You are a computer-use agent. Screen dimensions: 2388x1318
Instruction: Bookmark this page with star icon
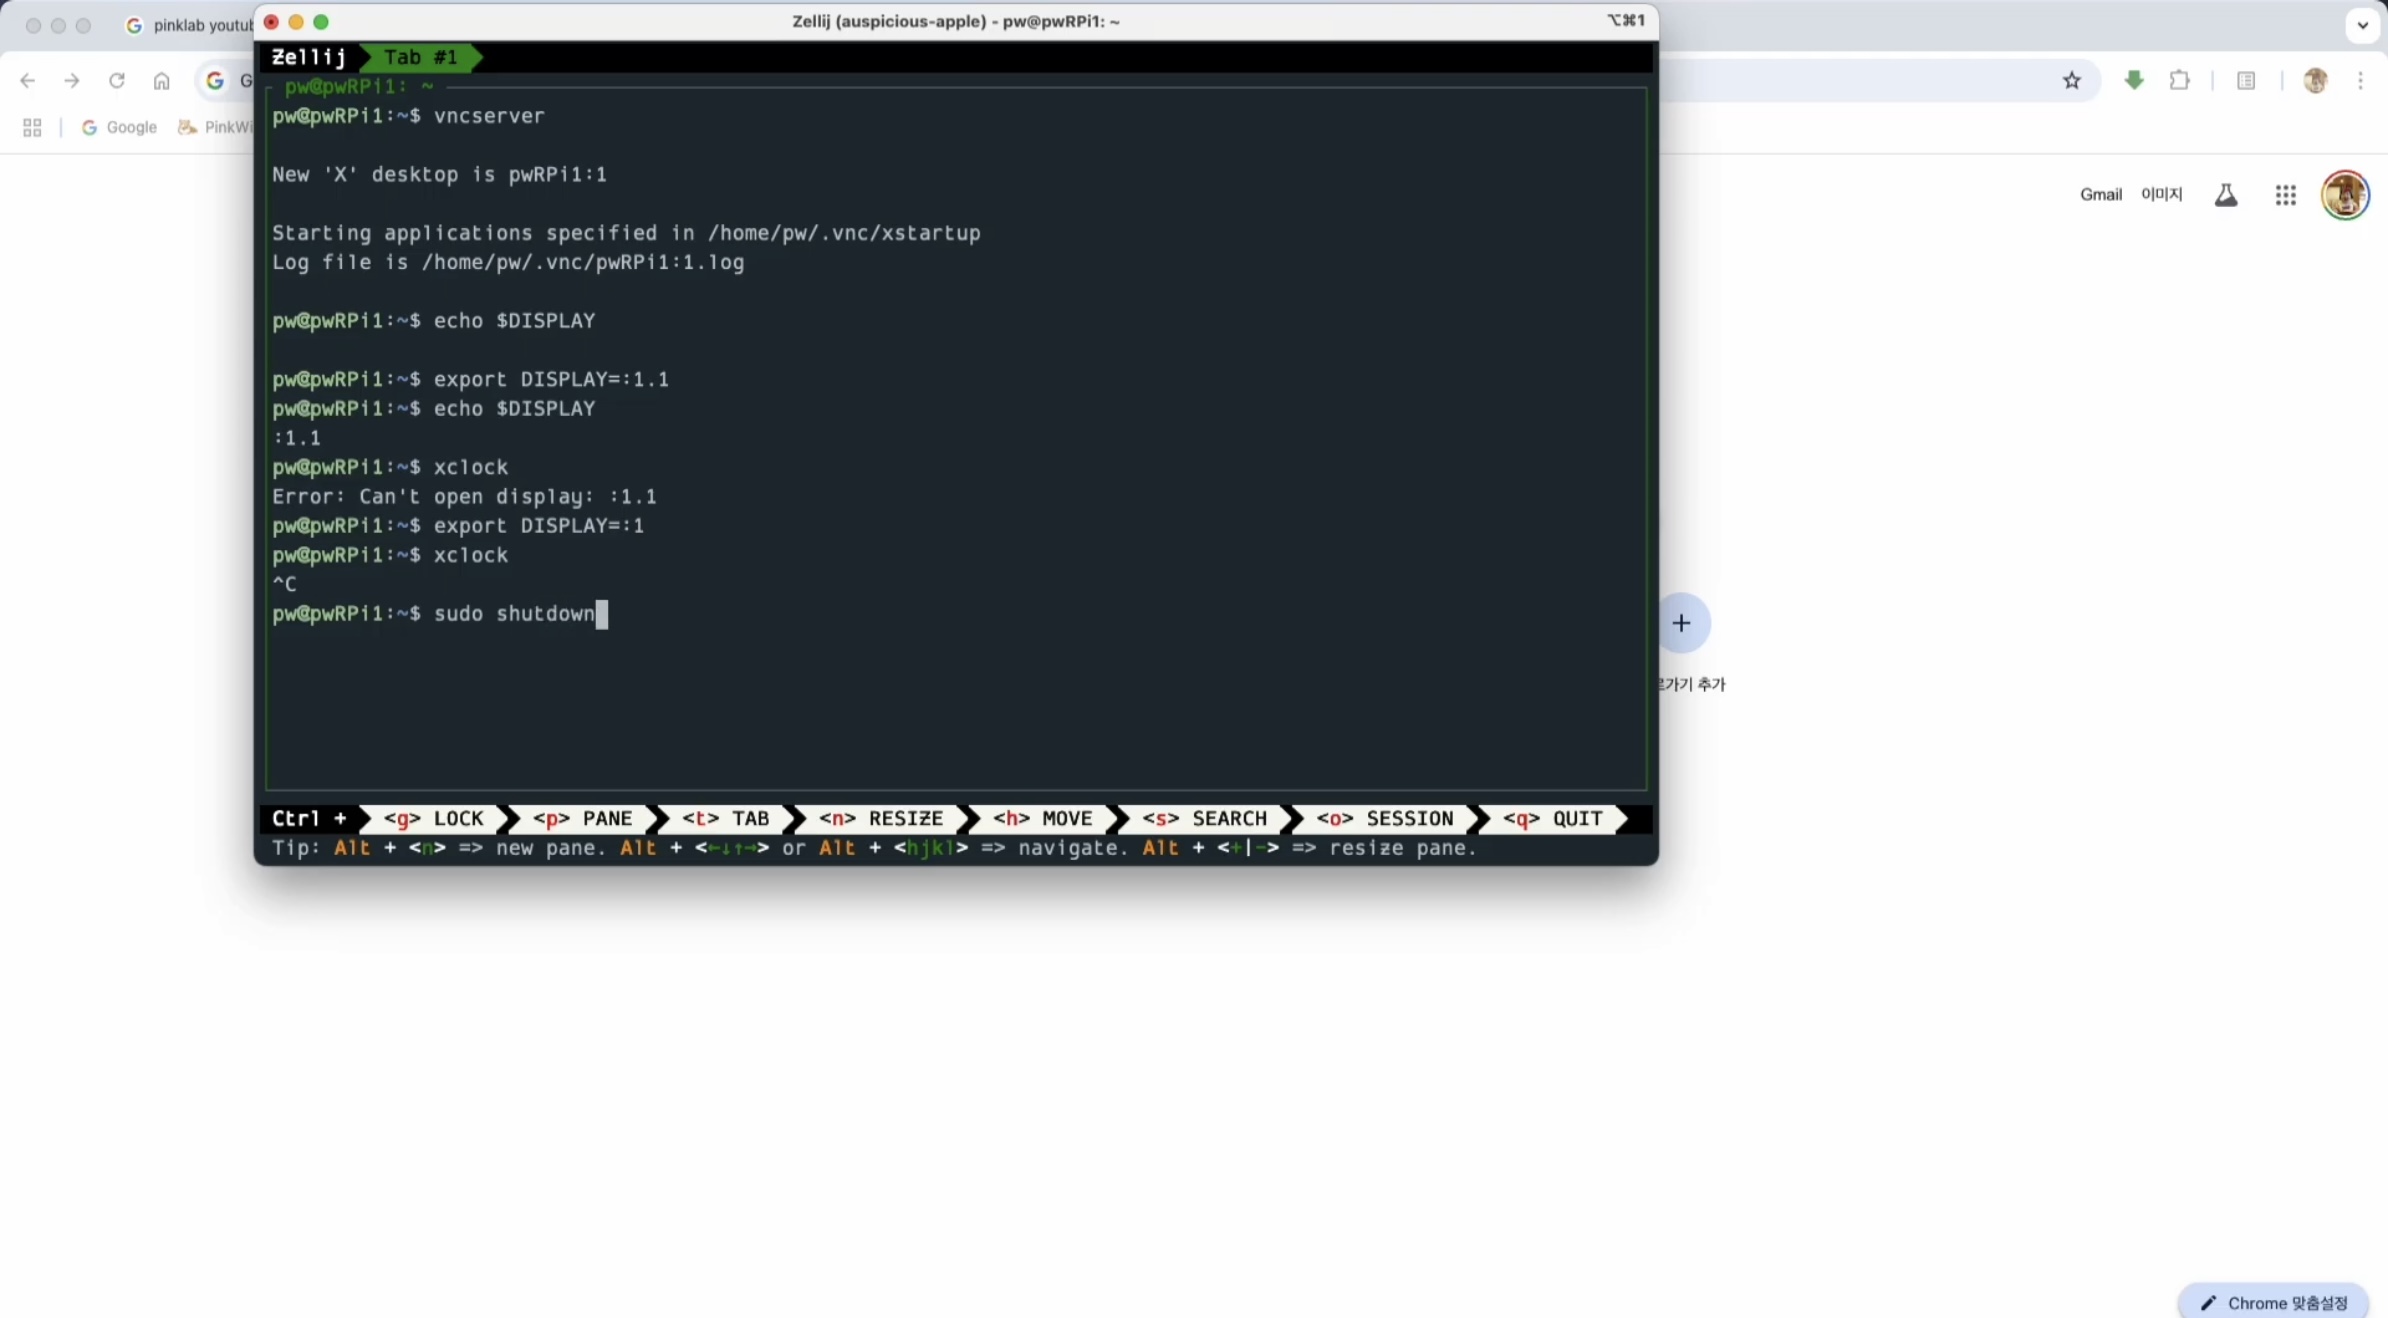(2071, 81)
